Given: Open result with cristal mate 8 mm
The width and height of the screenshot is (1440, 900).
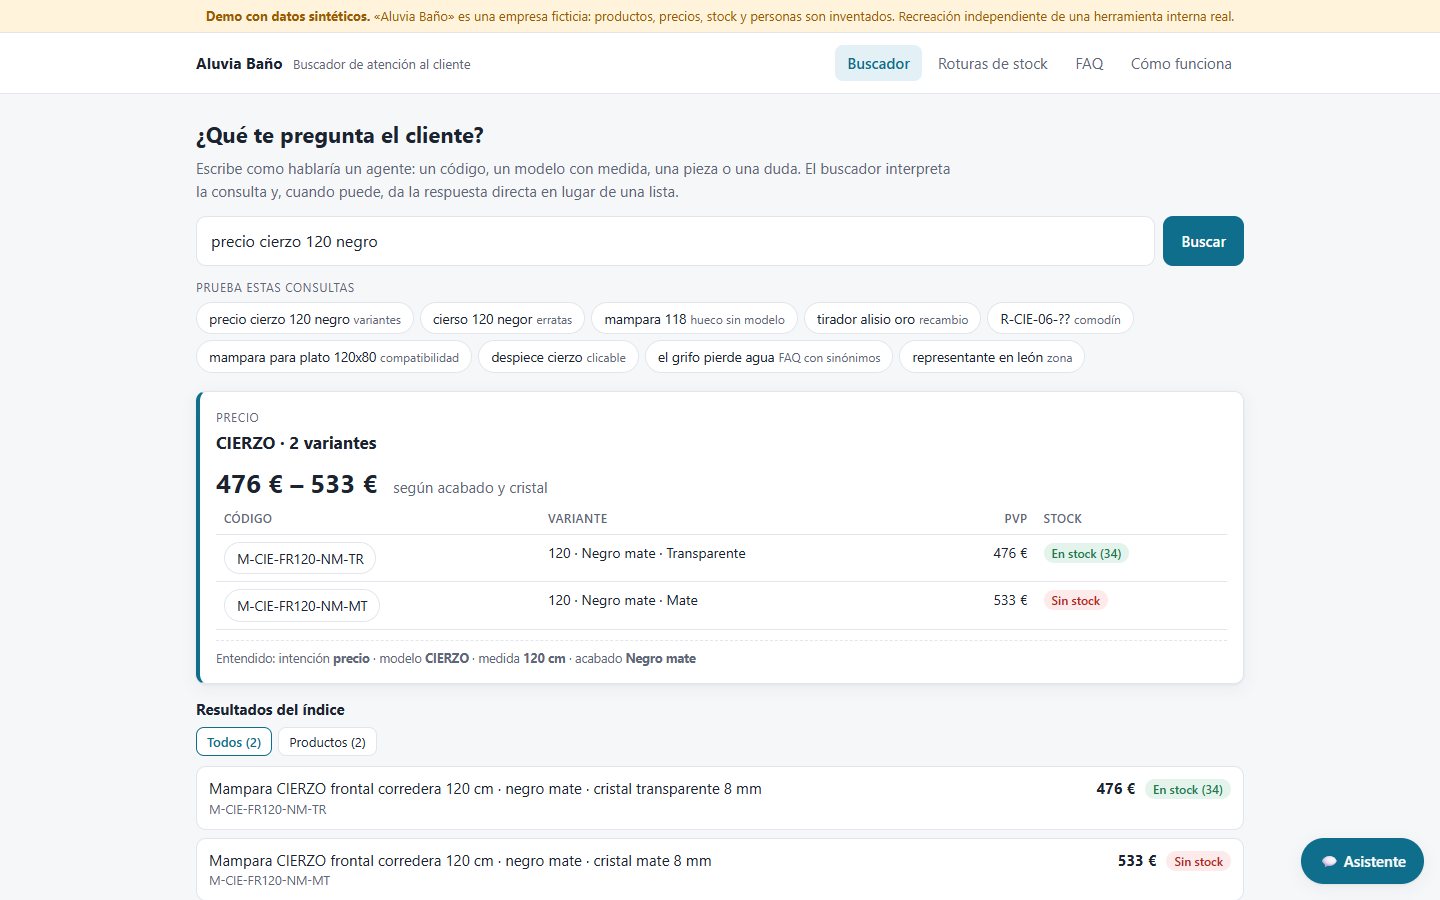Looking at the screenshot, I should (x=720, y=869).
